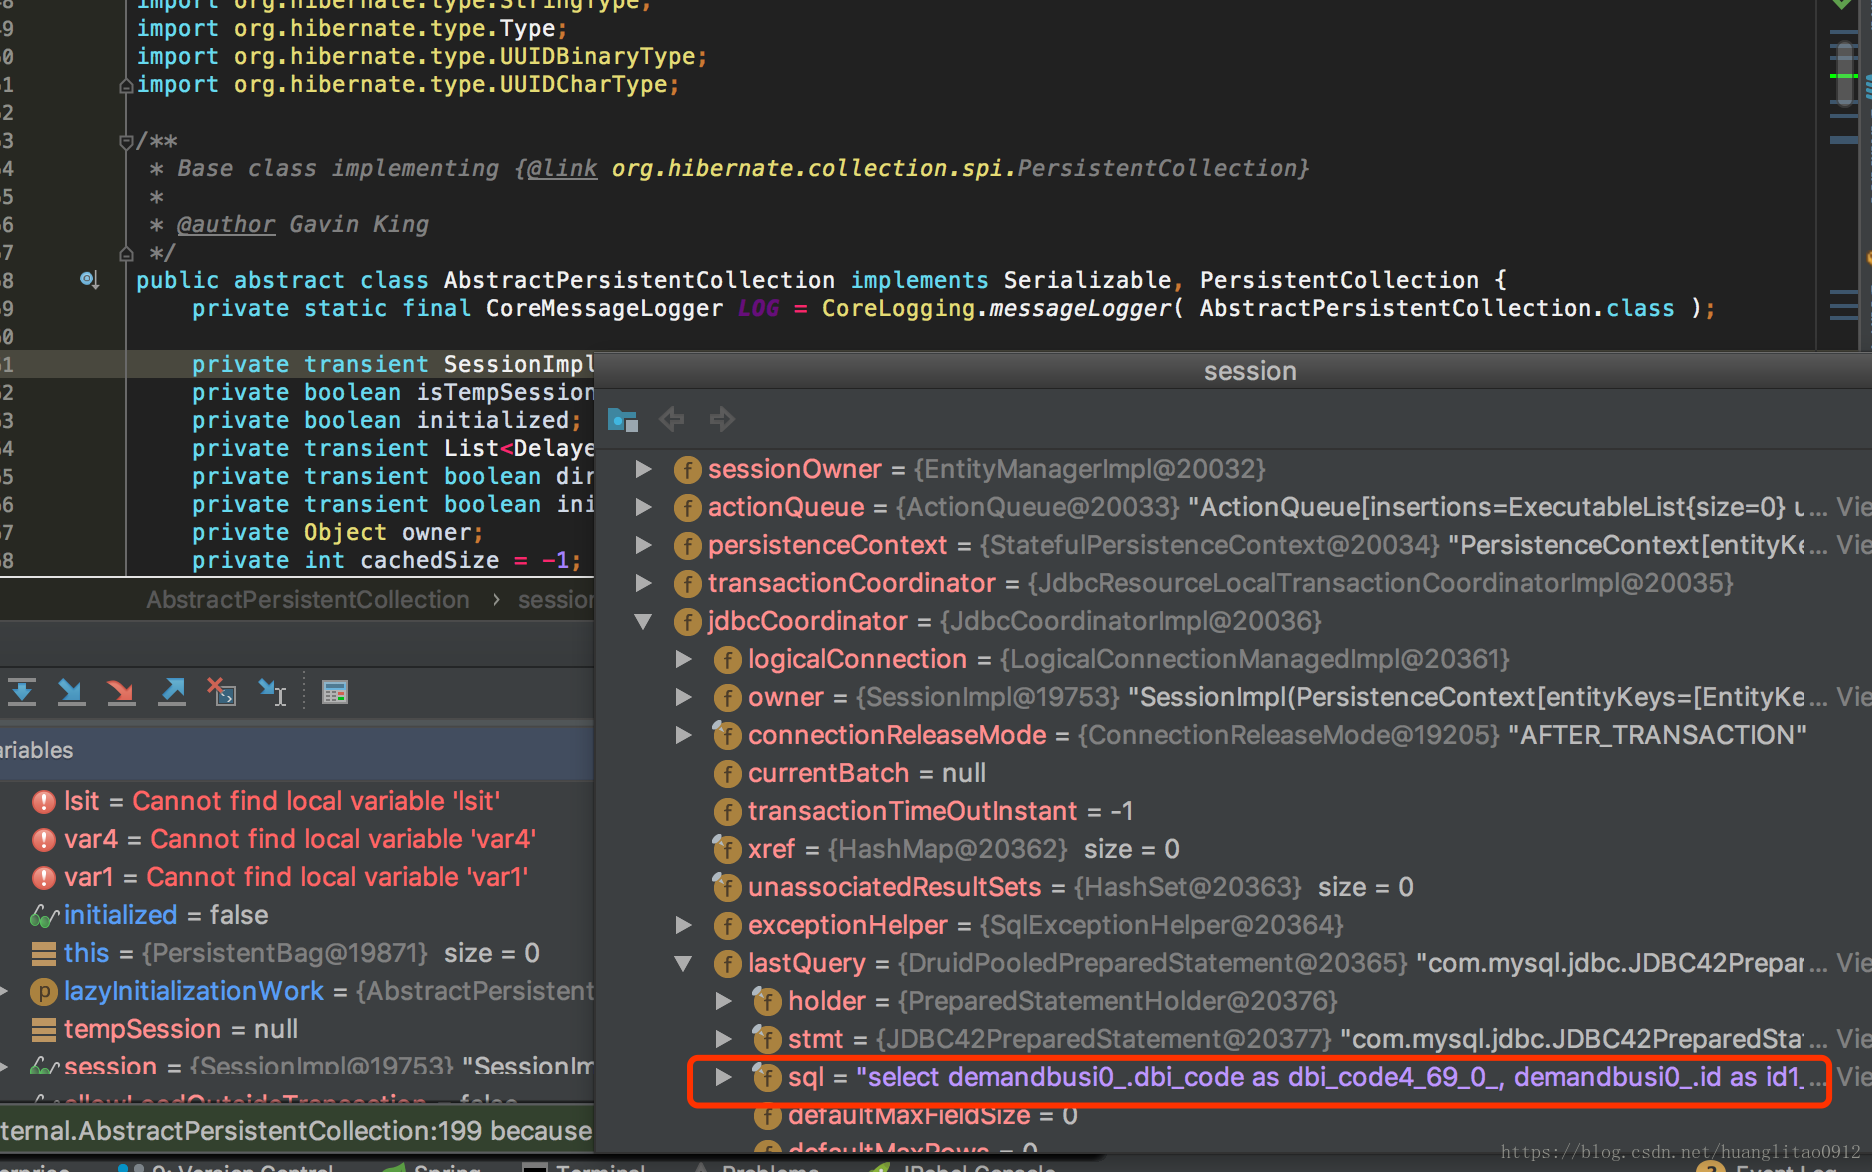Viewport: 1872px width, 1172px height.
Task: Click the messageLogger method call in code
Action: [x=1081, y=309]
